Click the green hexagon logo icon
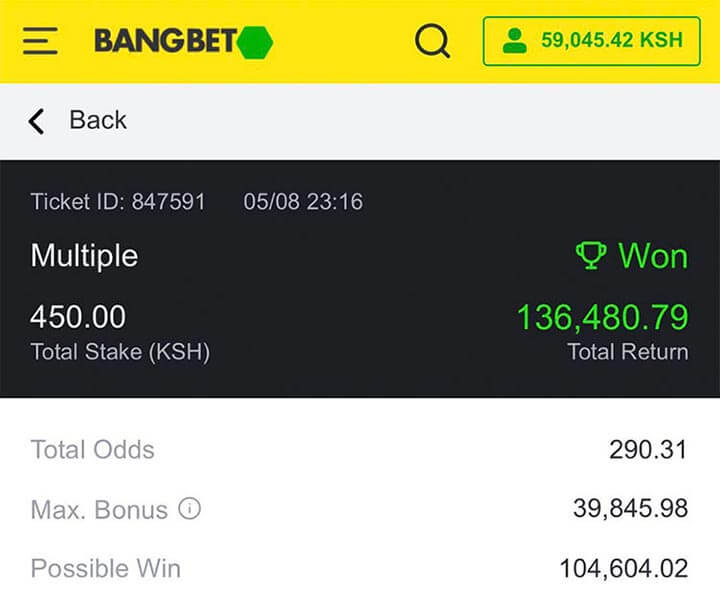Viewport: 720px width, 600px height. tap(256, 41)
